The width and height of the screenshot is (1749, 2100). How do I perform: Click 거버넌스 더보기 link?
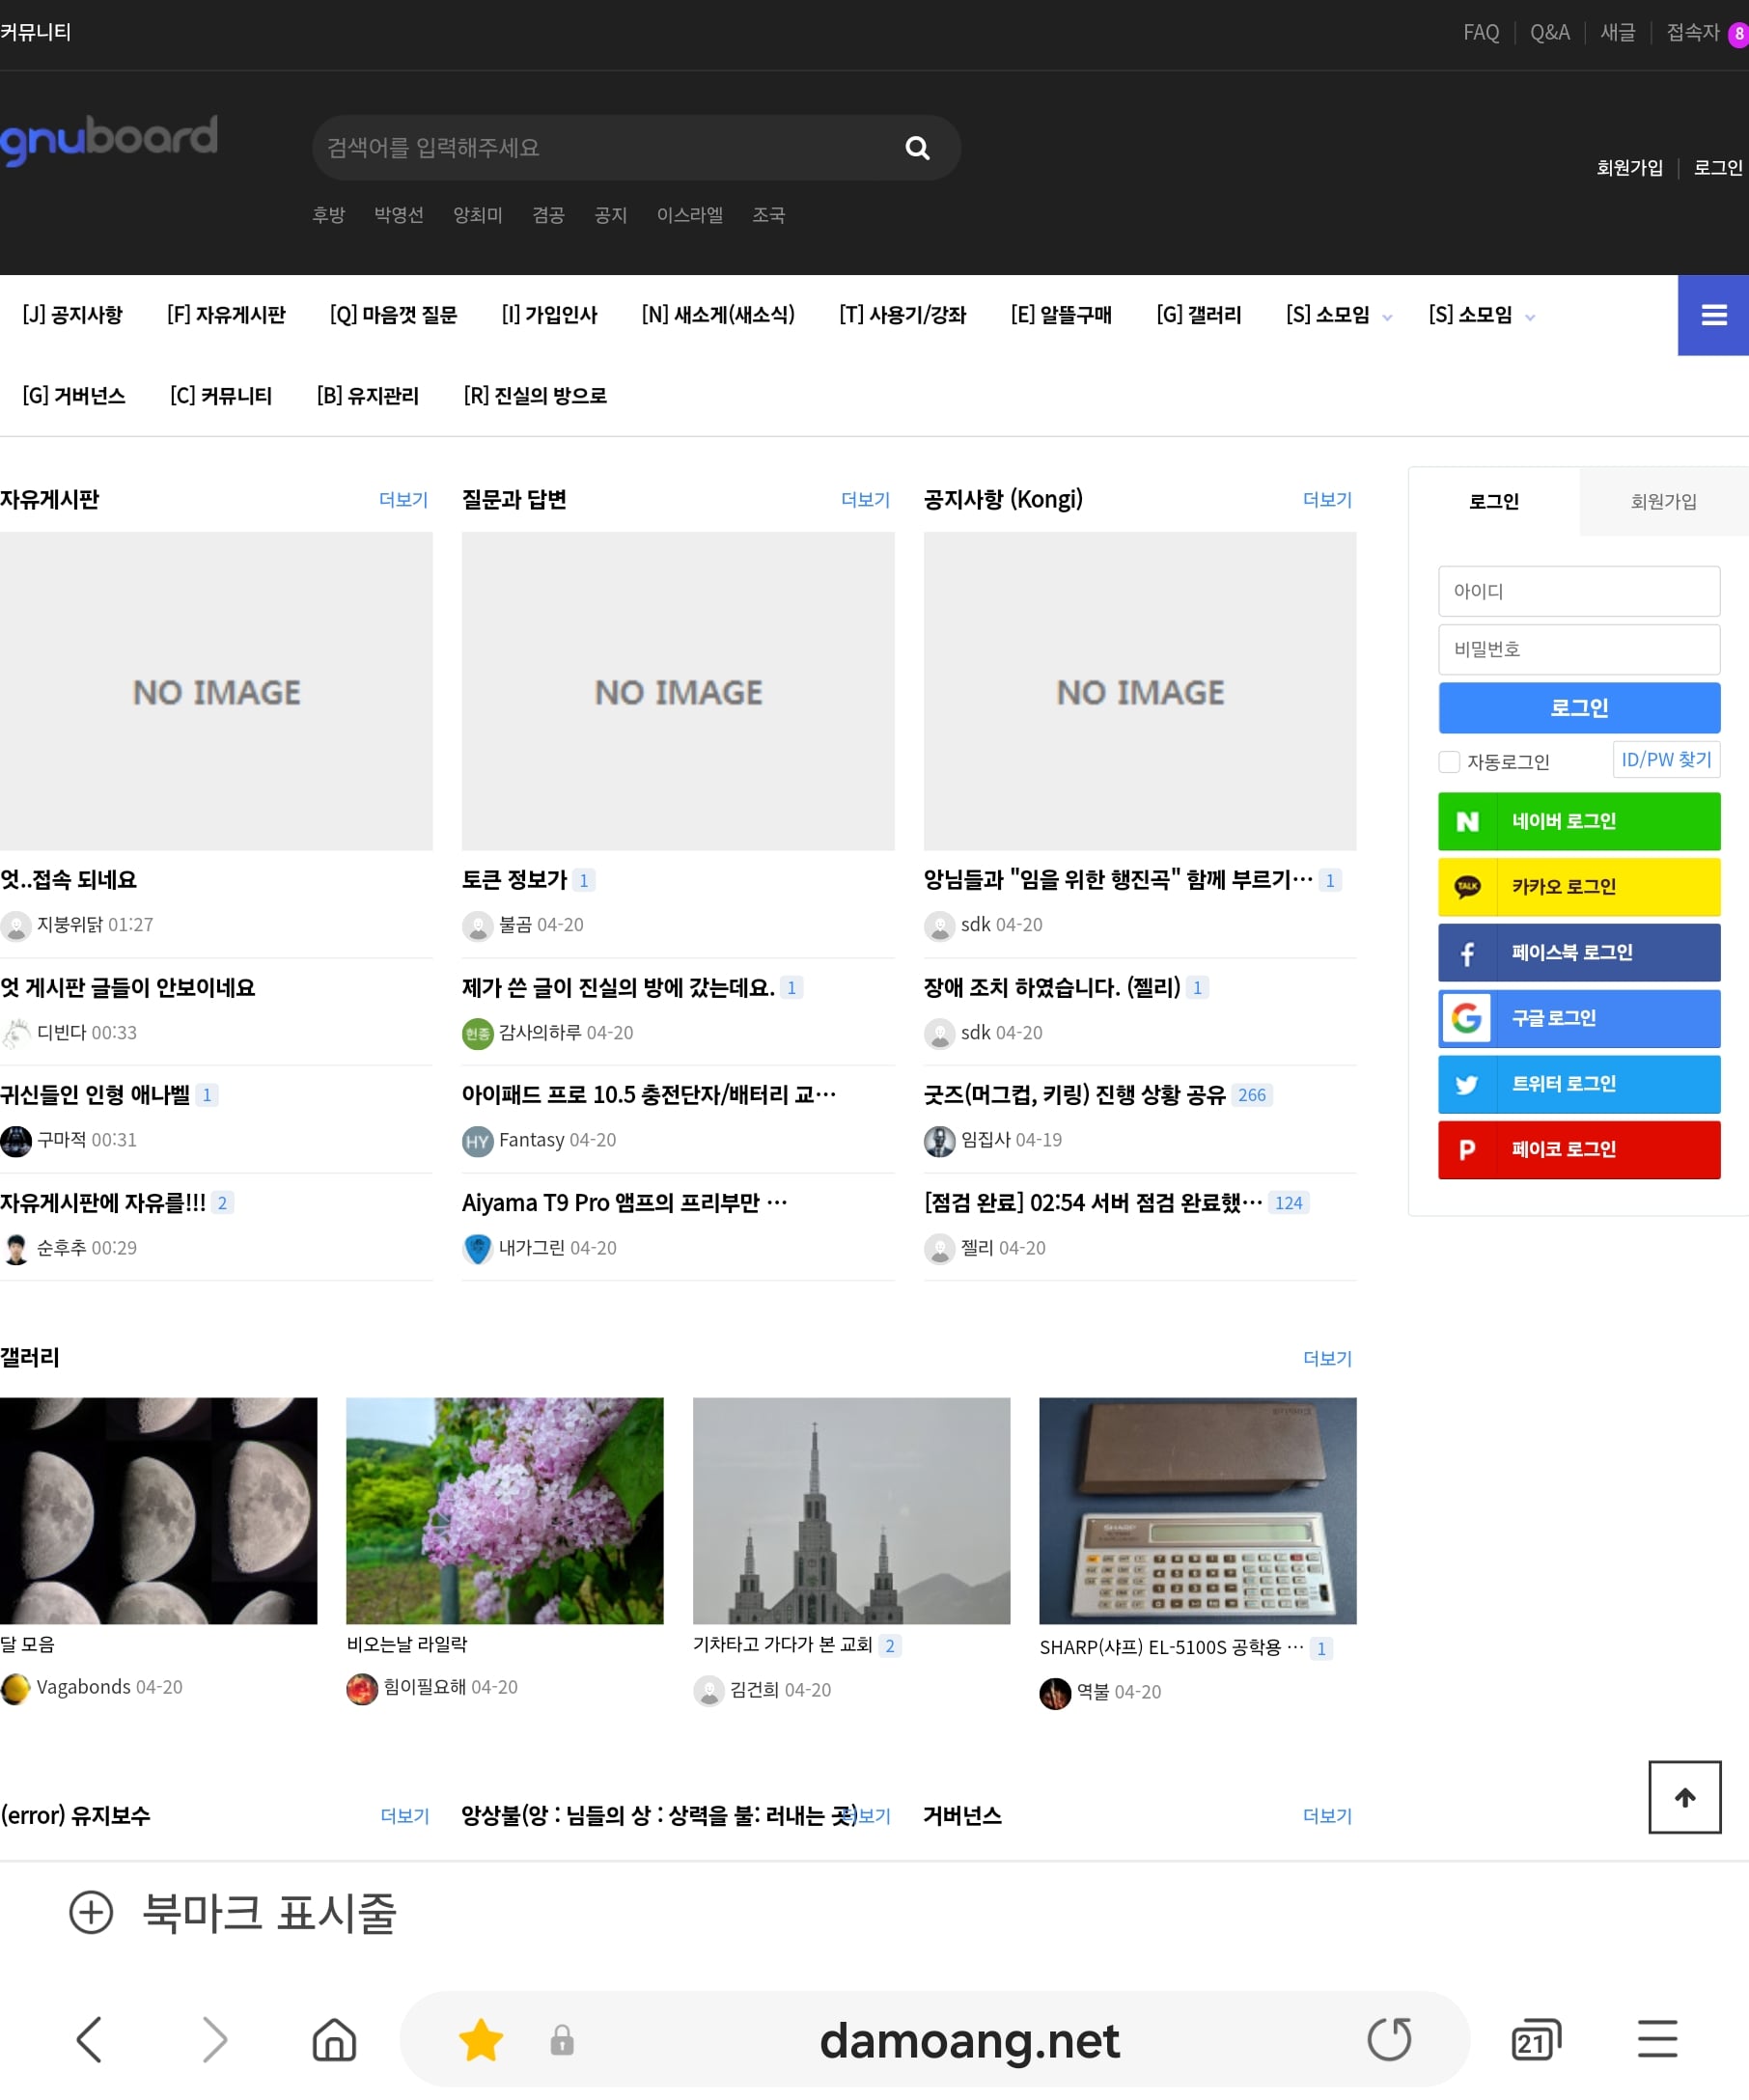[1327, 1816]
